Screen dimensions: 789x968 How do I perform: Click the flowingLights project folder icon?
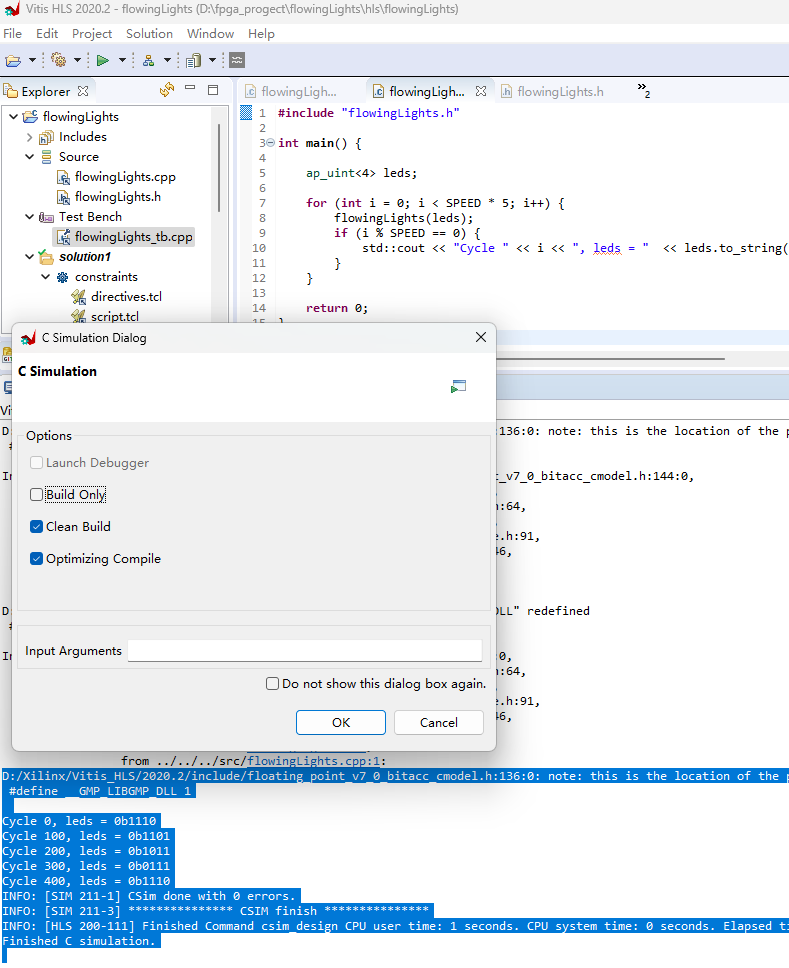(30, 117)
